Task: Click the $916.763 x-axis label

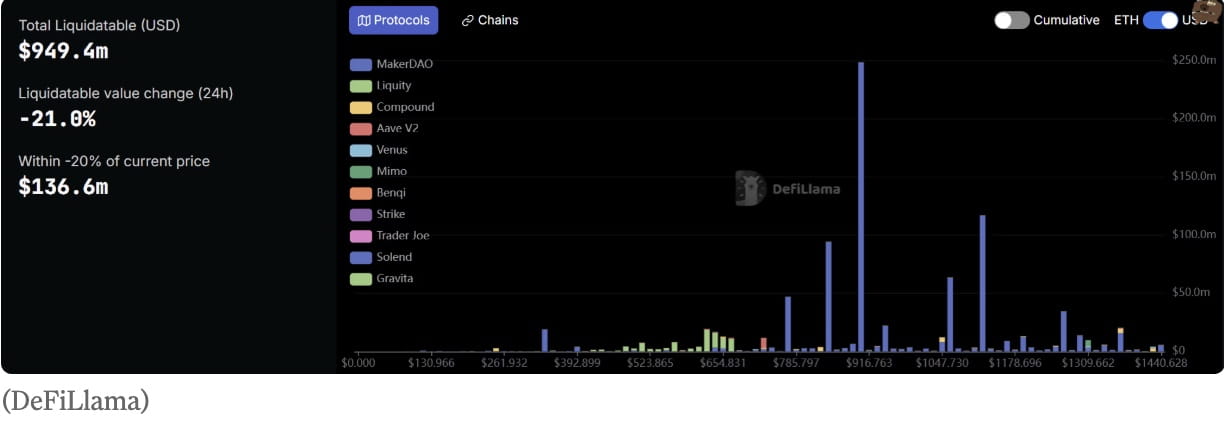Action: 869,363
